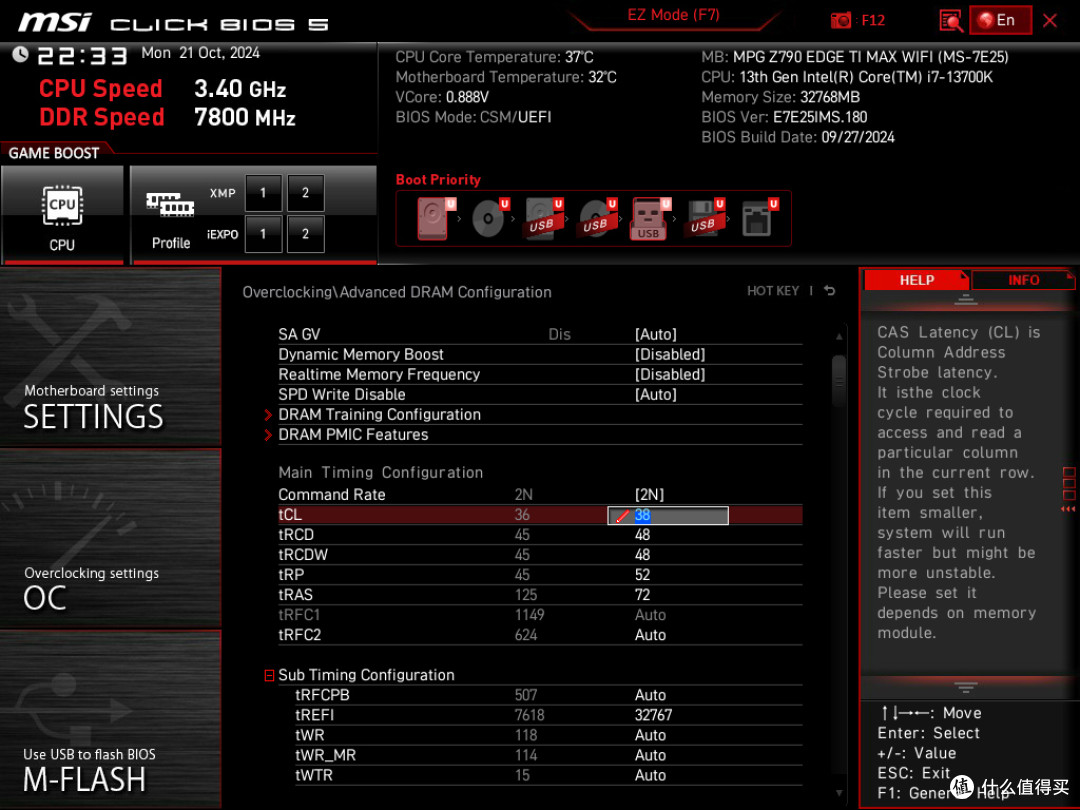
Task: Enable XMP profile 1
Action: [263, 193]
